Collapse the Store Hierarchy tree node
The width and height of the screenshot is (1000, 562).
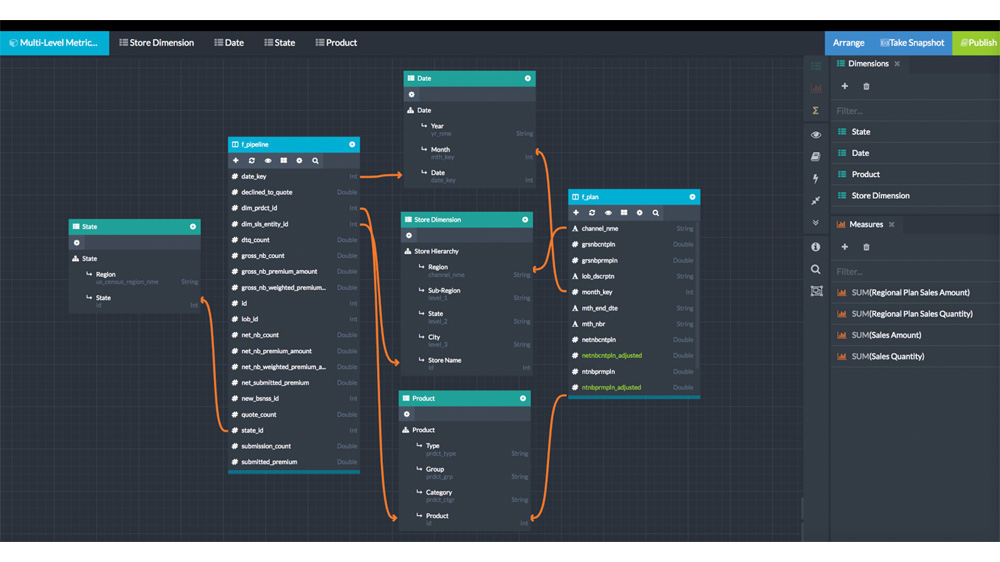point(408,251)
